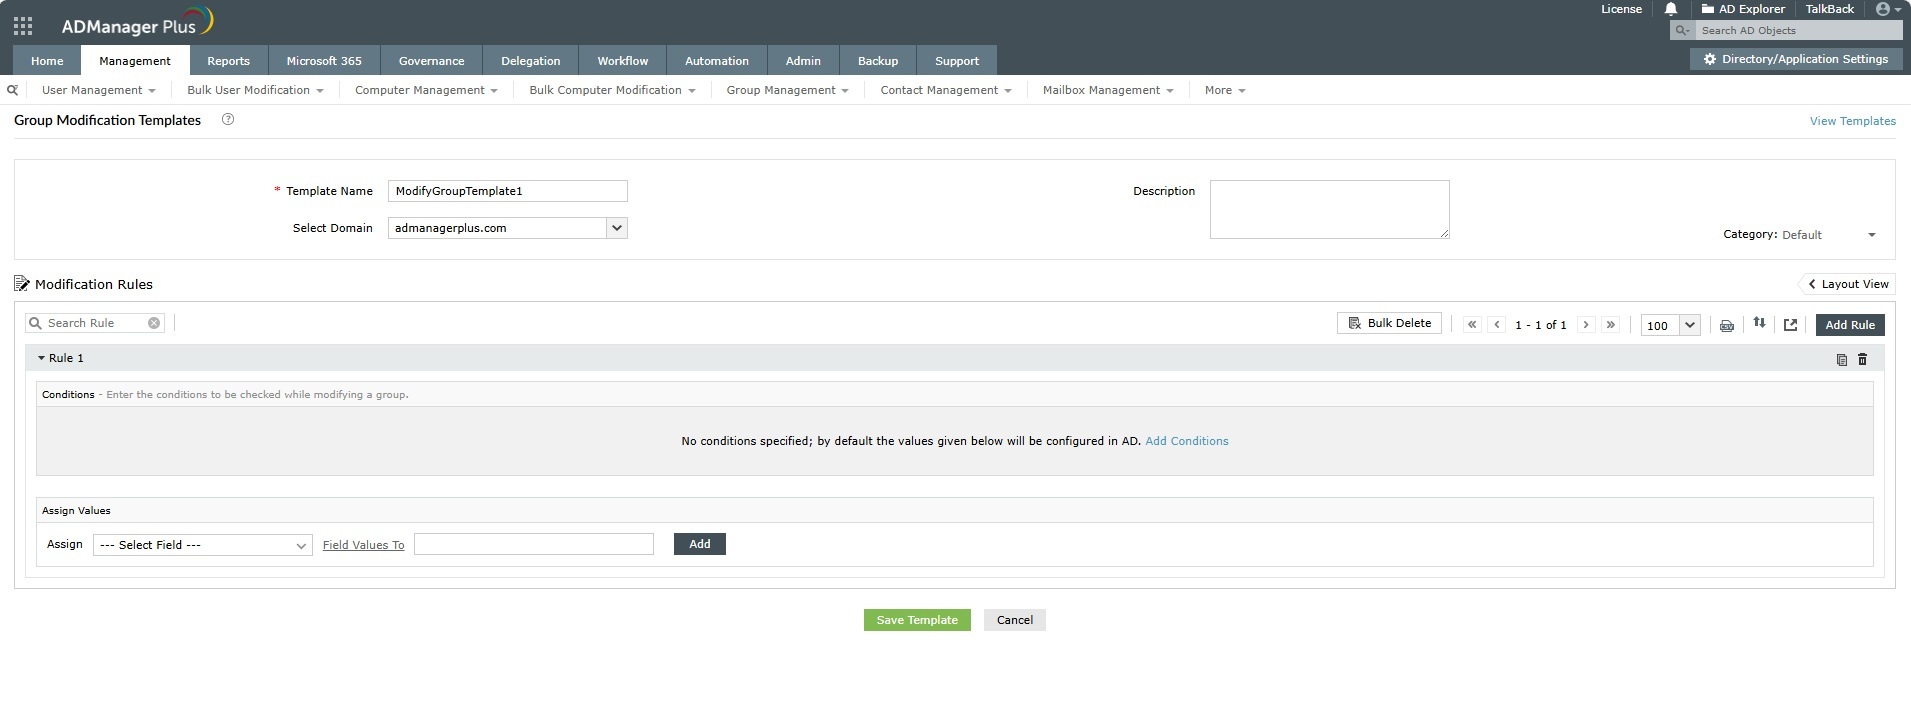Focus the Search AD Objects field
1911x725 pixels.
1797,31
